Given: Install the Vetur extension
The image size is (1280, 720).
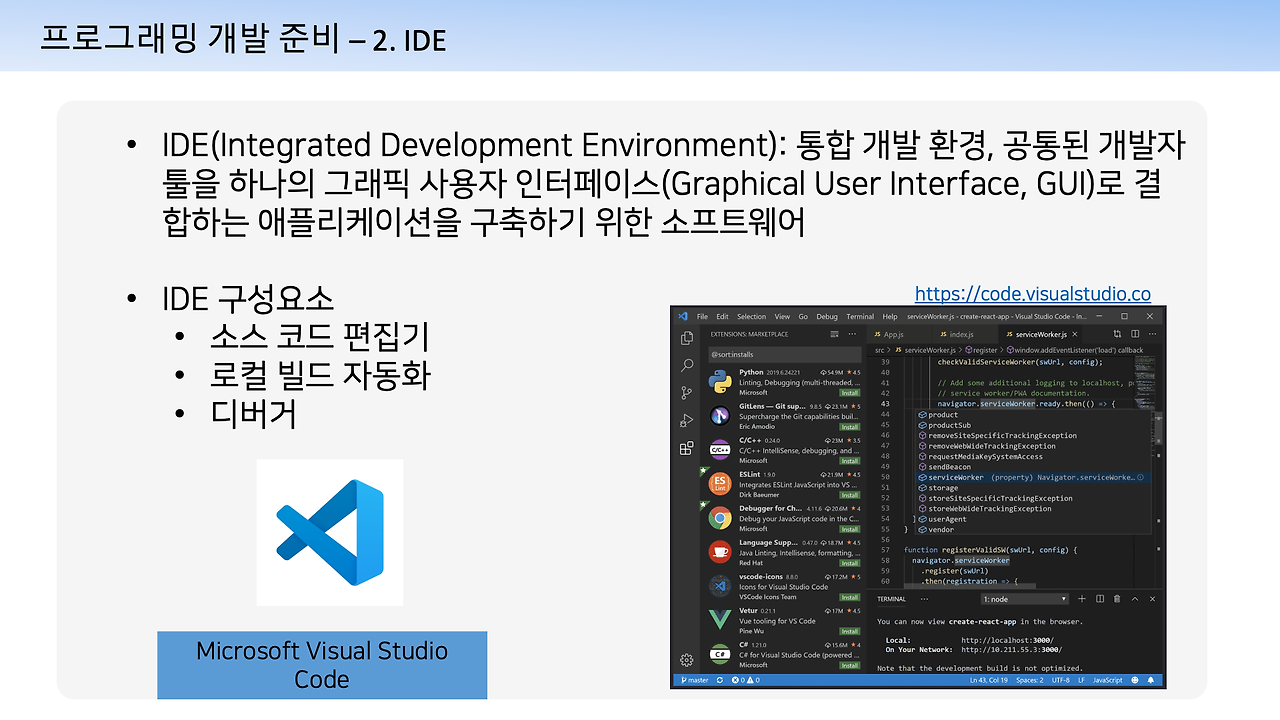Looking at the screenshot, I should pyautogui.click(x=850, y=631).
